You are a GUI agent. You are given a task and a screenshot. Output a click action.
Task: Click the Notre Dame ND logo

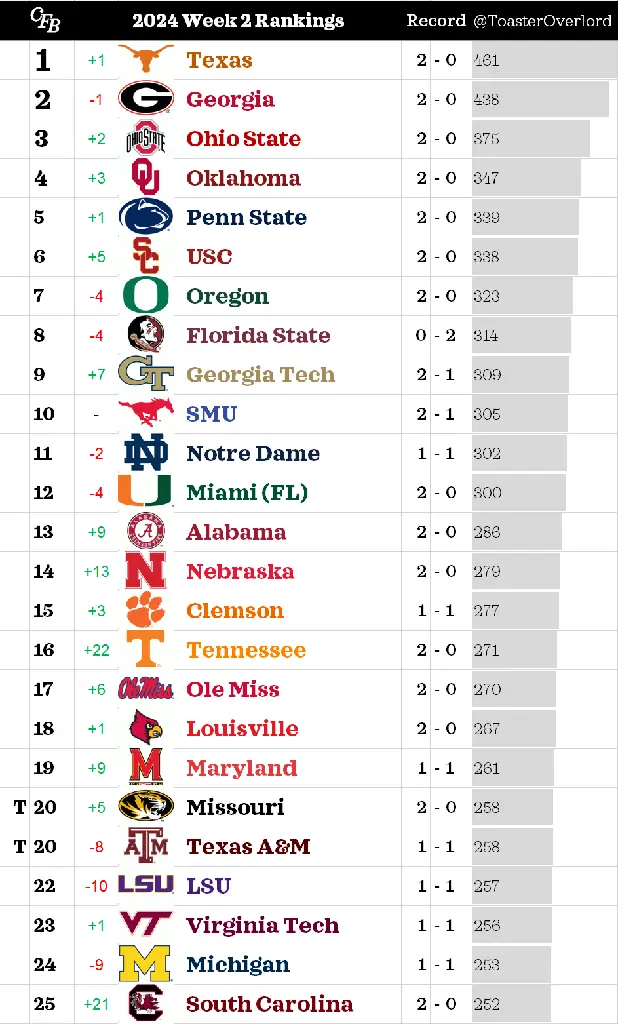(146, 453)
